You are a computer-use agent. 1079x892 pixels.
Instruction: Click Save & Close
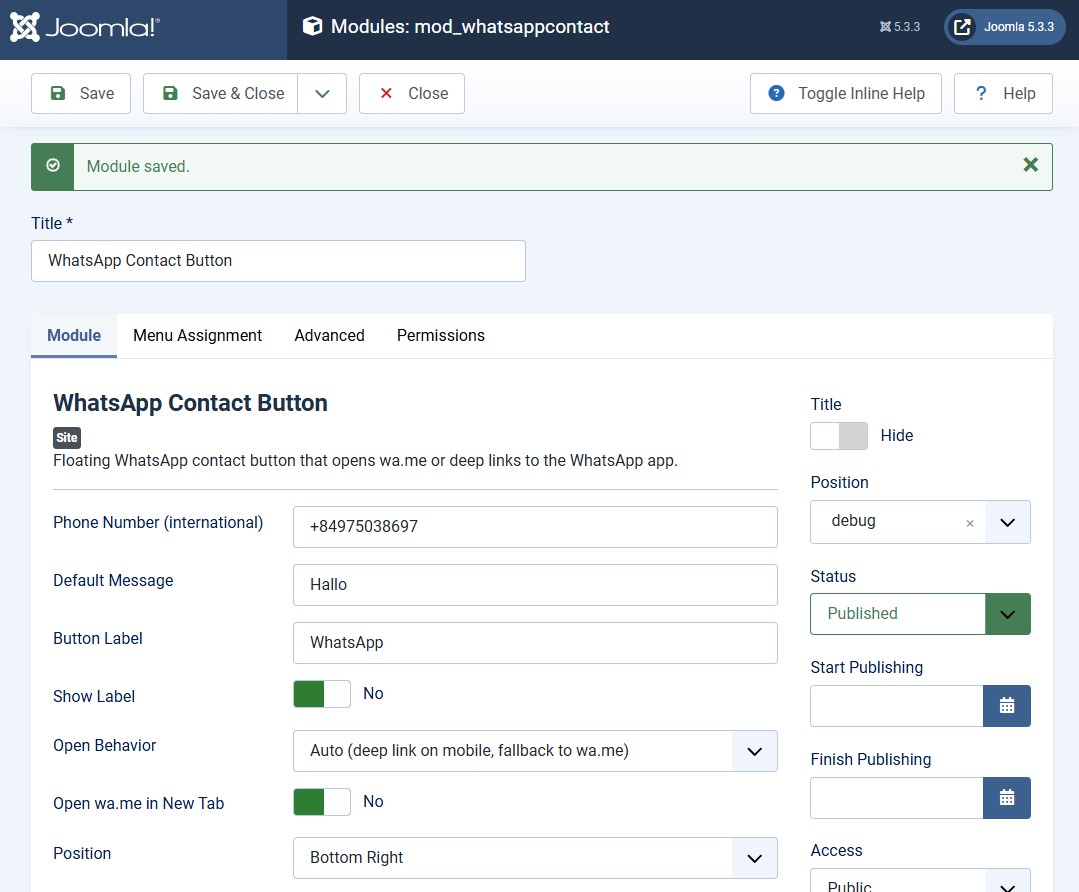221,94
